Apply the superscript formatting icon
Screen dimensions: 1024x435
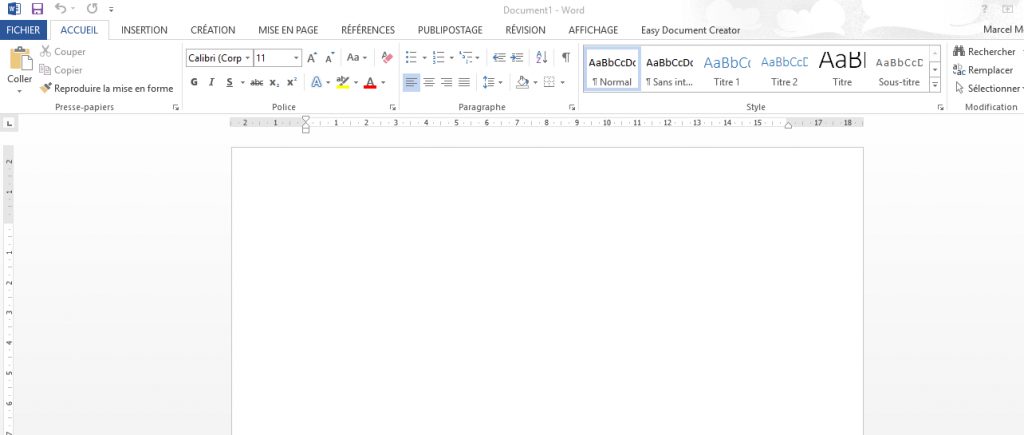[x=291, y=82]
